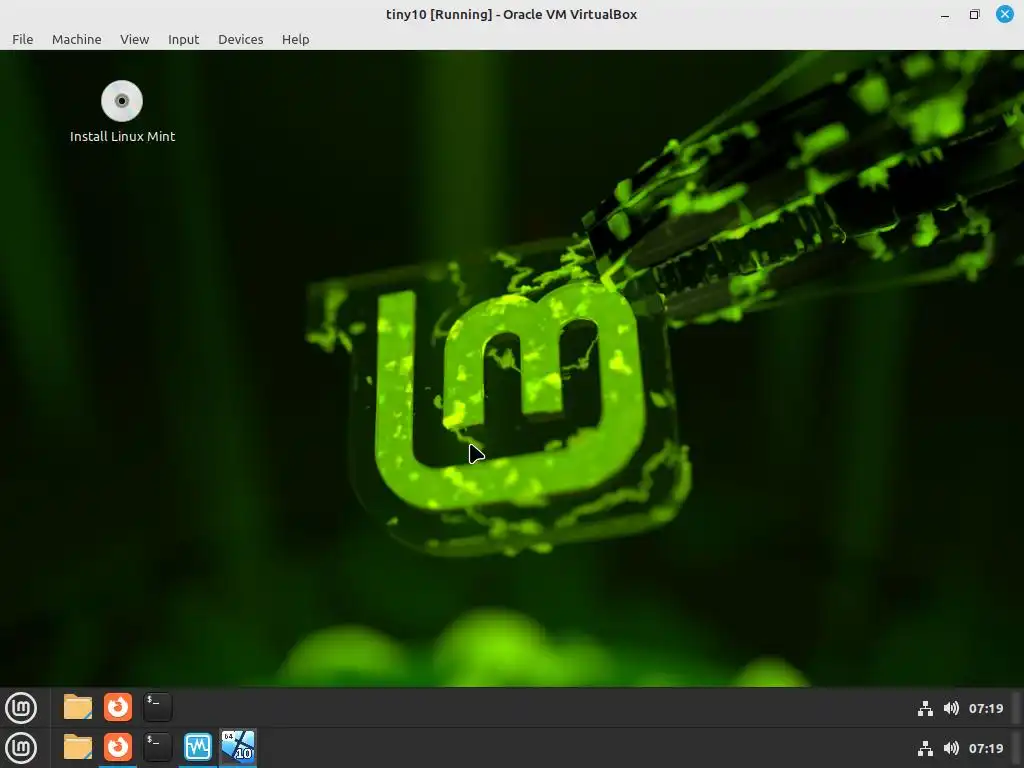The width and height of the screenshot is (1024, 768).
Task: Click the host network tray icon
Action: tap(925, 748)
